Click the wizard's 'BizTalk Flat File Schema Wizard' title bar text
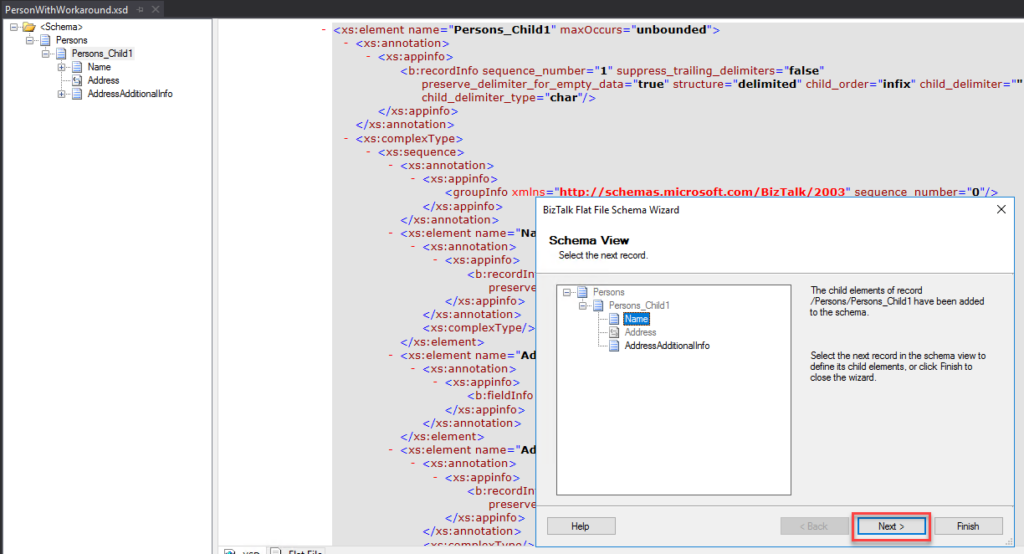 tap(611, 210)
